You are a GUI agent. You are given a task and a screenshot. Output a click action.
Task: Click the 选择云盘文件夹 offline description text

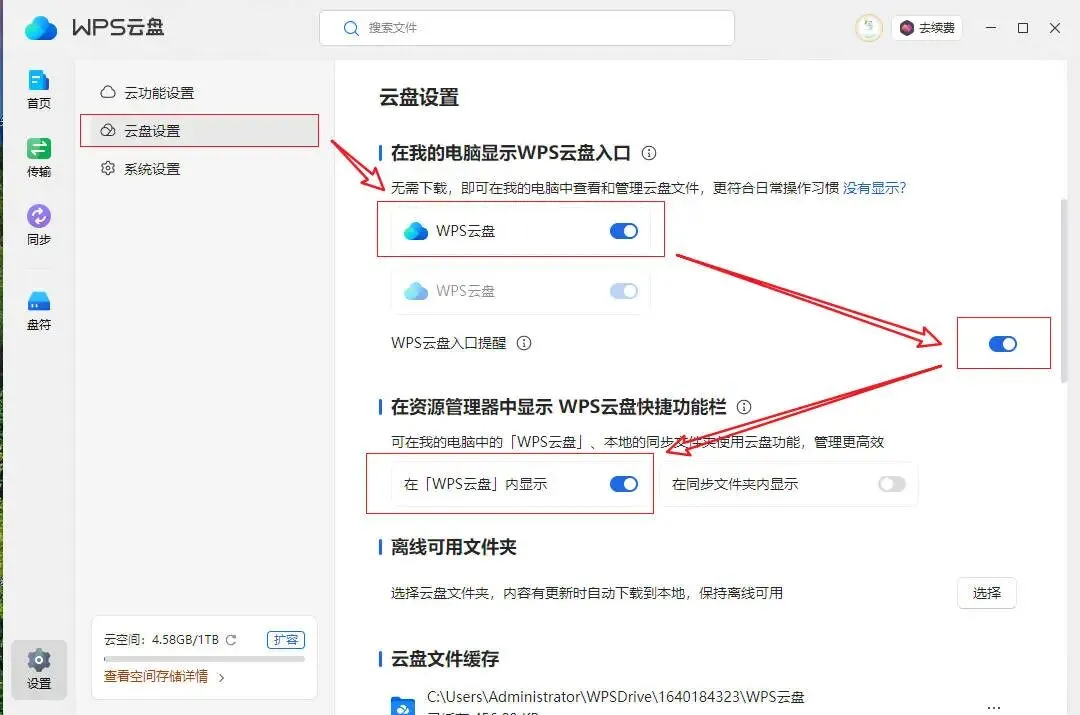pos(587,593)
